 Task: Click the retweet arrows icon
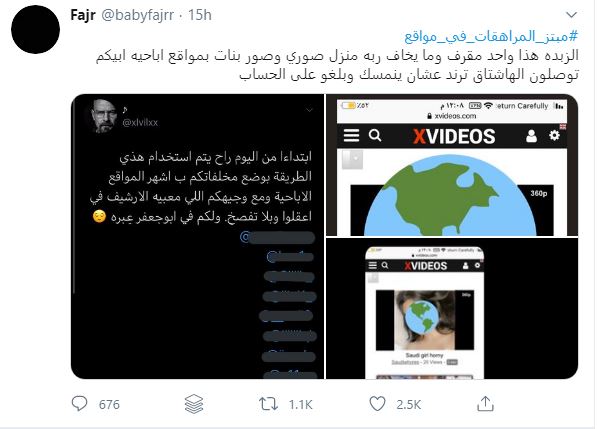[268, 404]
